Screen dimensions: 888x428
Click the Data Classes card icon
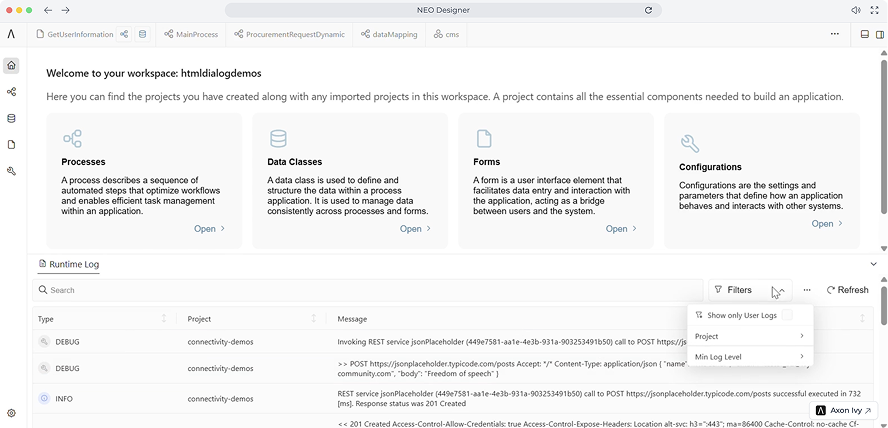(x=278, y=139)
